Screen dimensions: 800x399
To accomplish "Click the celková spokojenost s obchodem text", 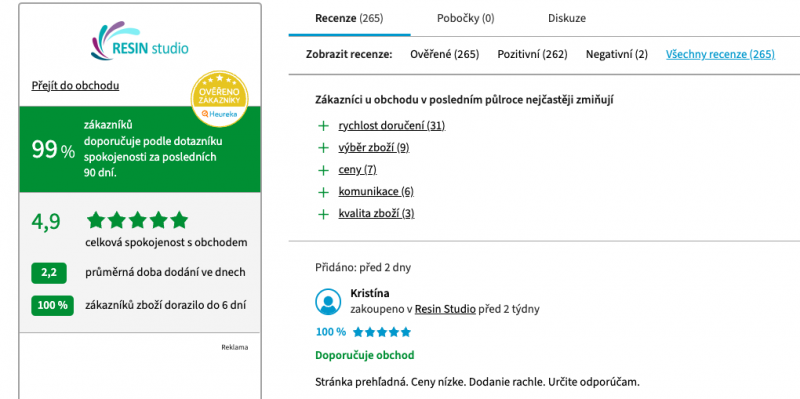I will pyautogui.click(x=166, y=242).
